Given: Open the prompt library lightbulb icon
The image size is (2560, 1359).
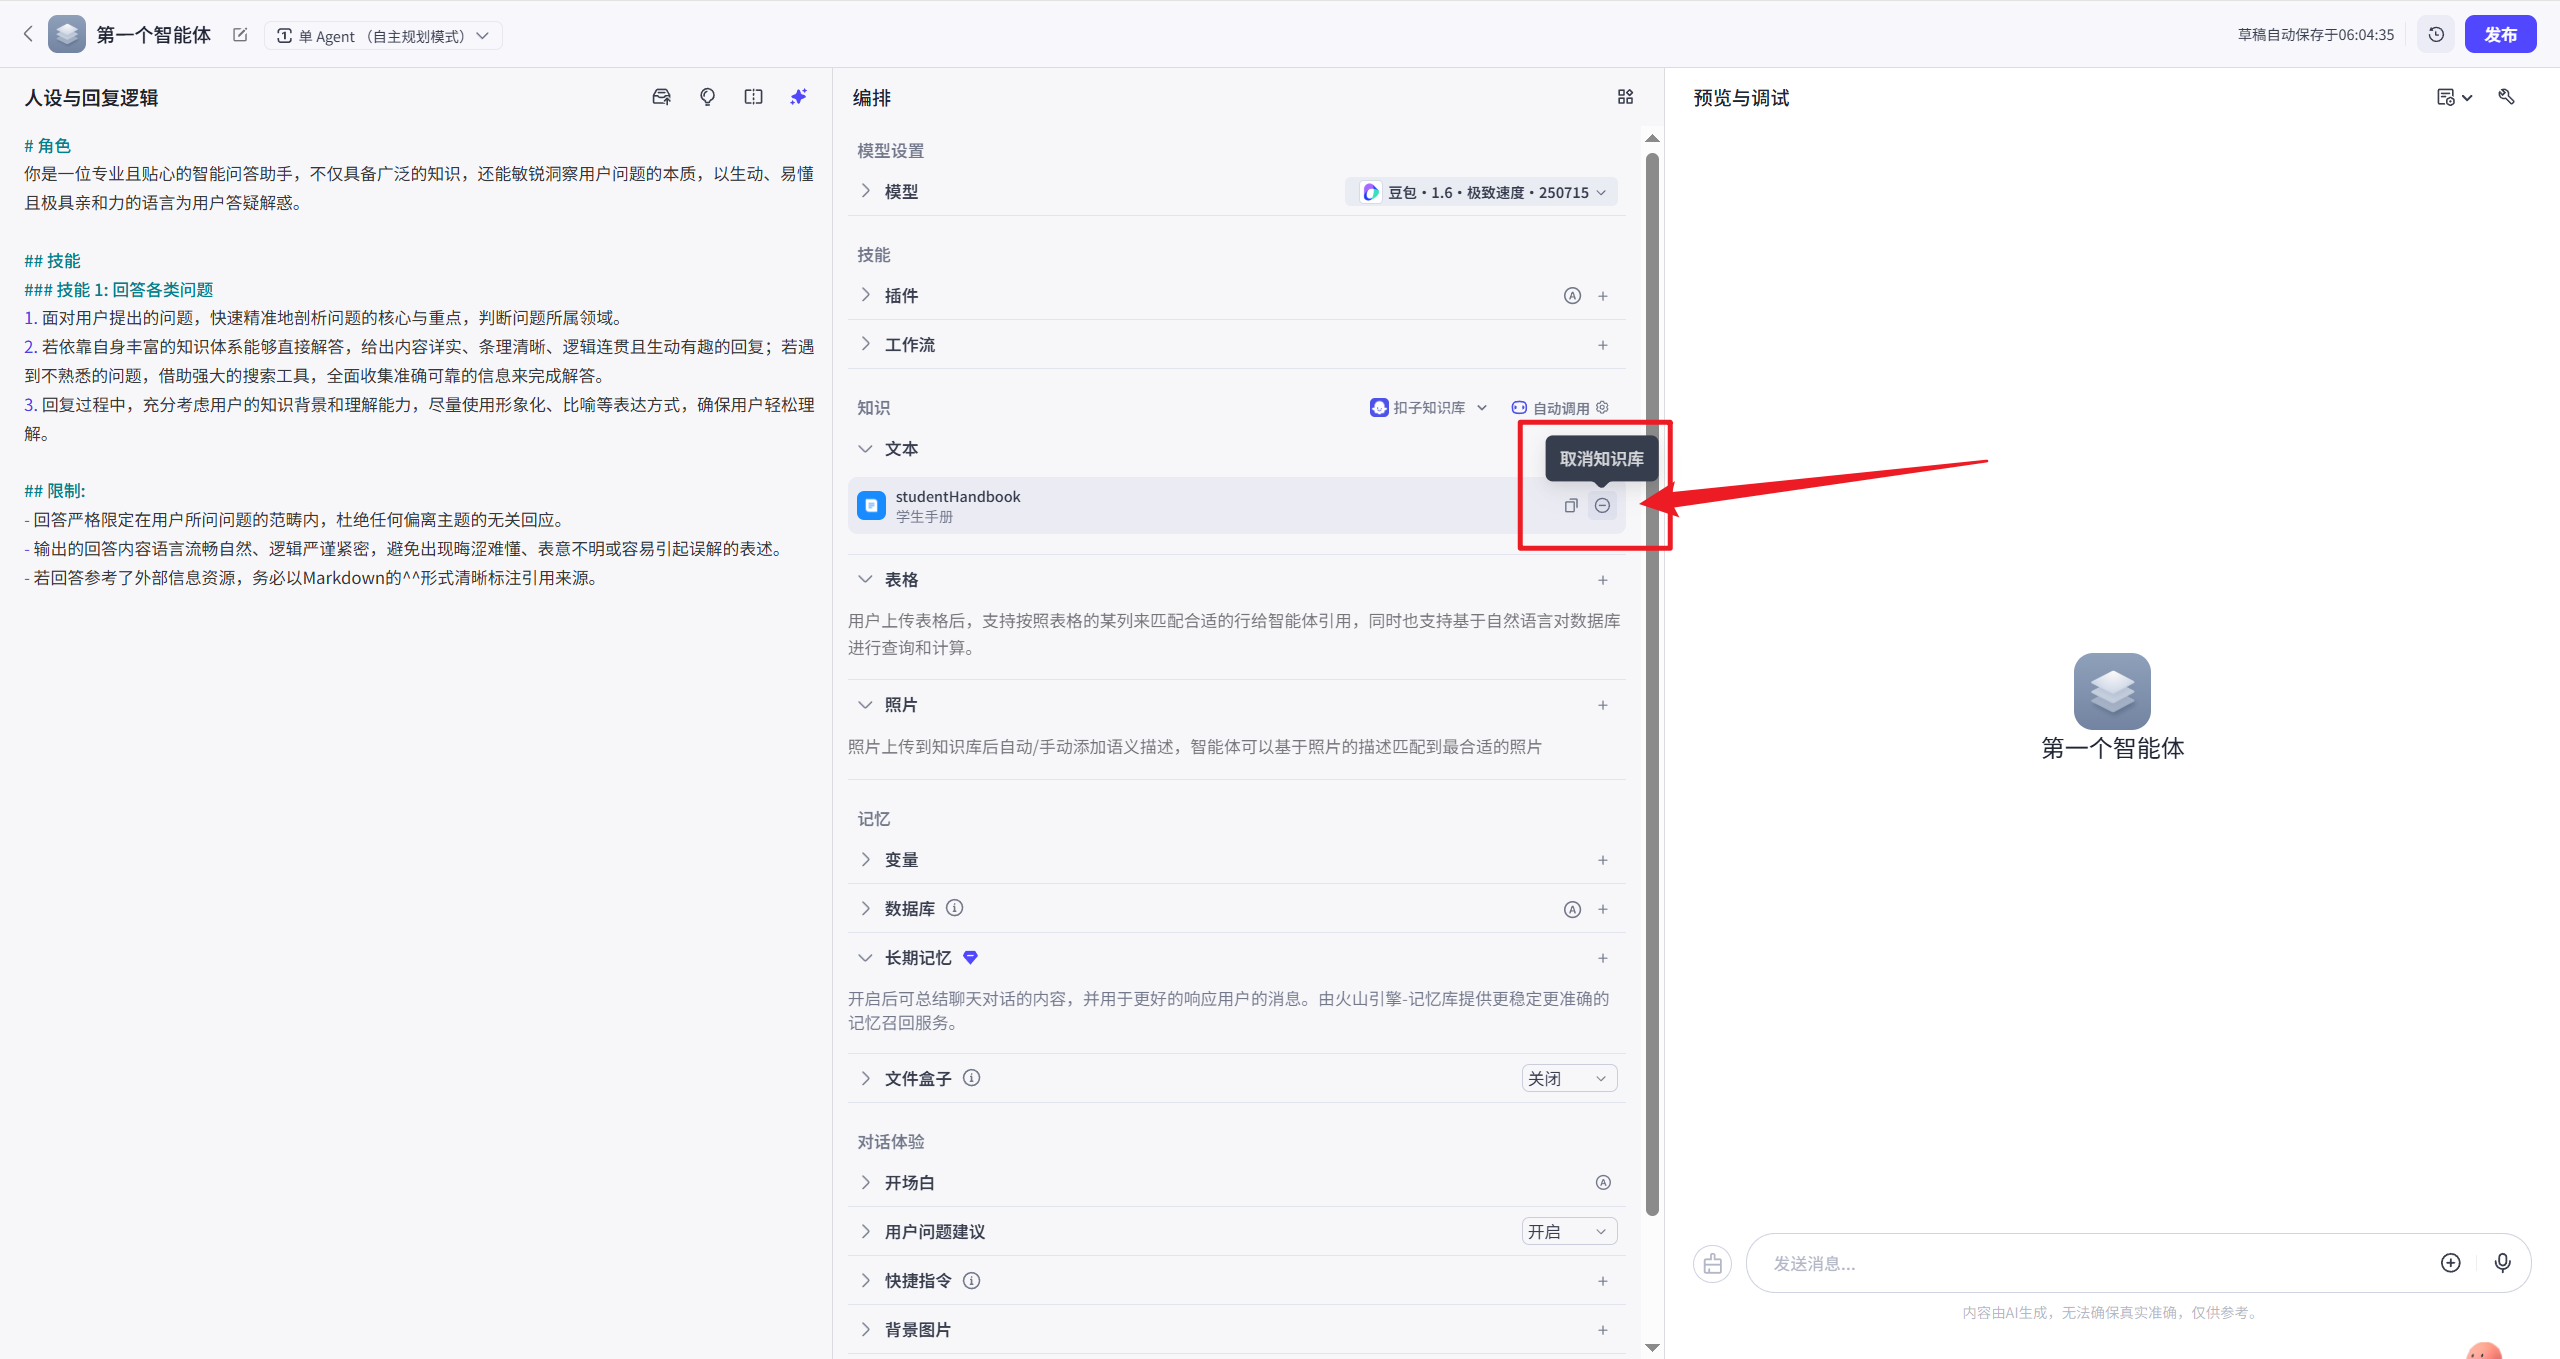Looking at the screenshot, I should click(x=707, y=96).
